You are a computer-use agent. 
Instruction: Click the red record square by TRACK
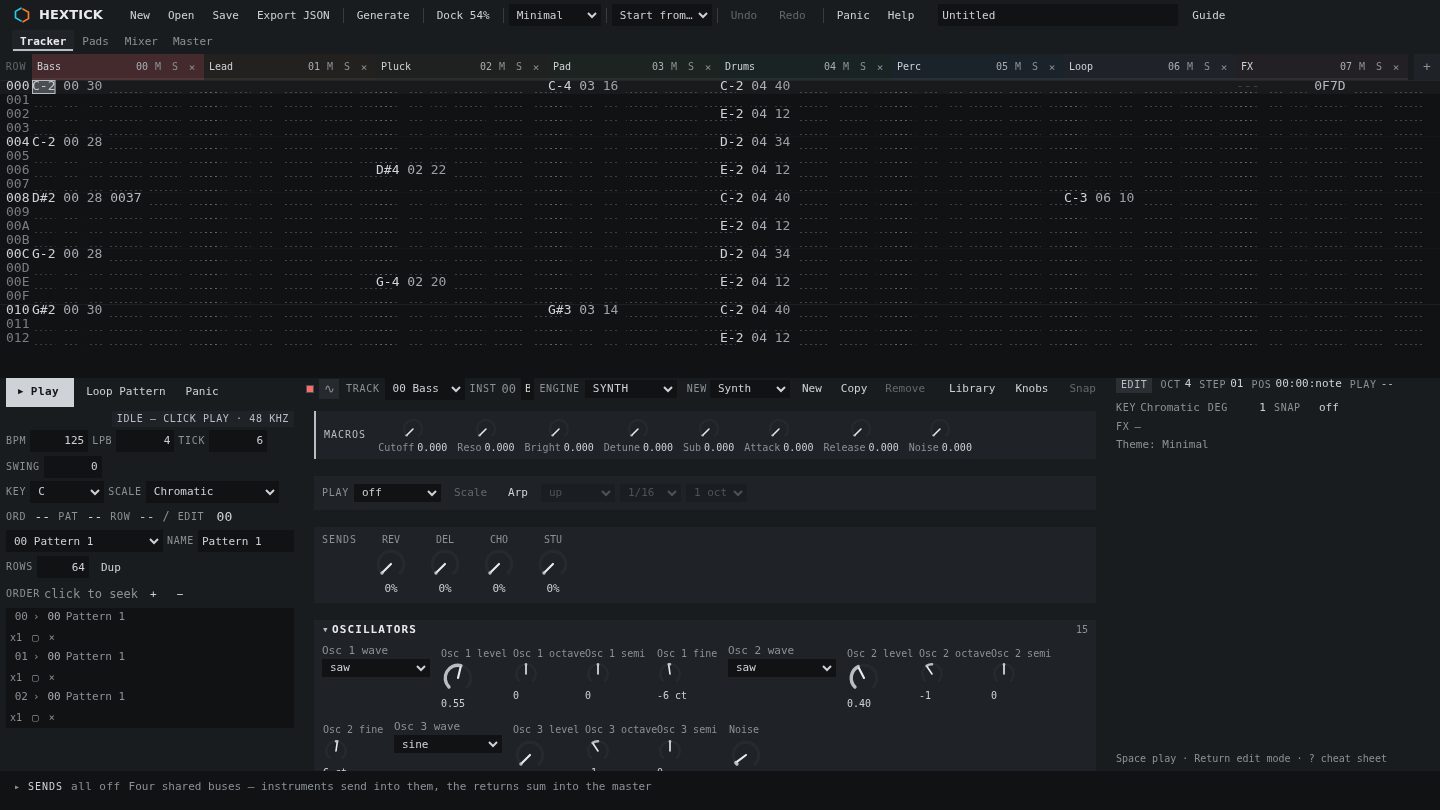[310, 389]
